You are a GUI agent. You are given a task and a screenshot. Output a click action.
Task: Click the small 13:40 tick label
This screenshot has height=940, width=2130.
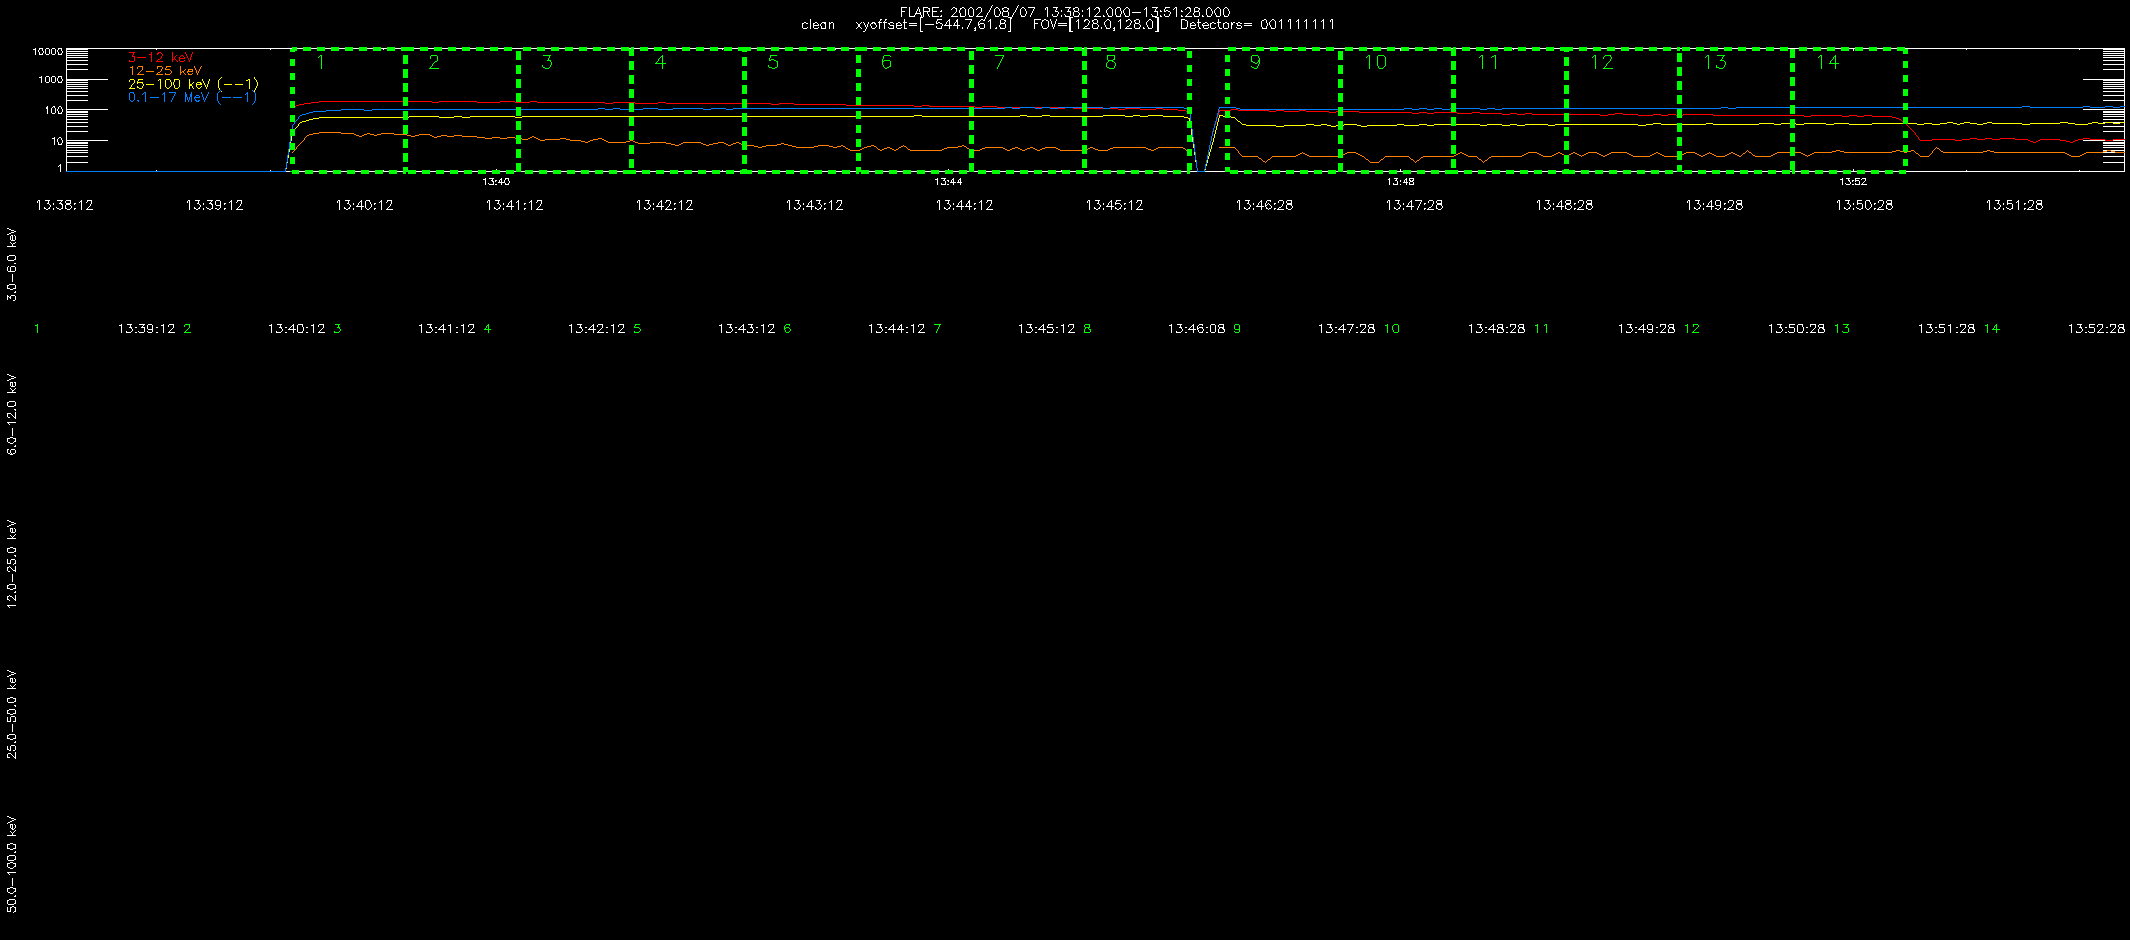coord(496,182)
